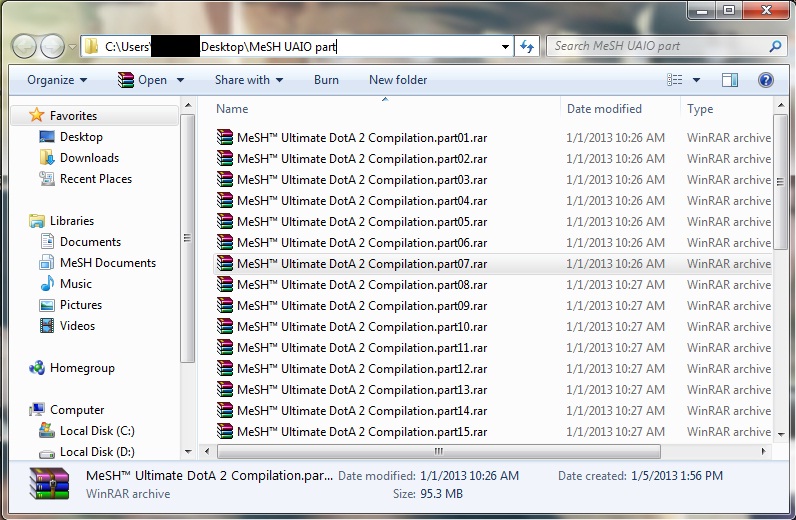Select Local Disk (D:)

coord(97,451)
